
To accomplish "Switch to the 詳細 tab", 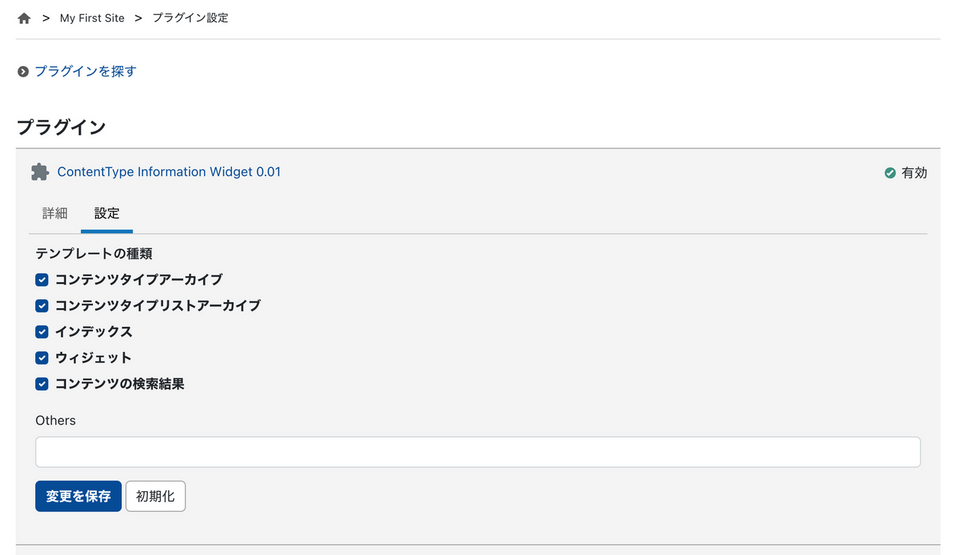I will click(54, 213).
